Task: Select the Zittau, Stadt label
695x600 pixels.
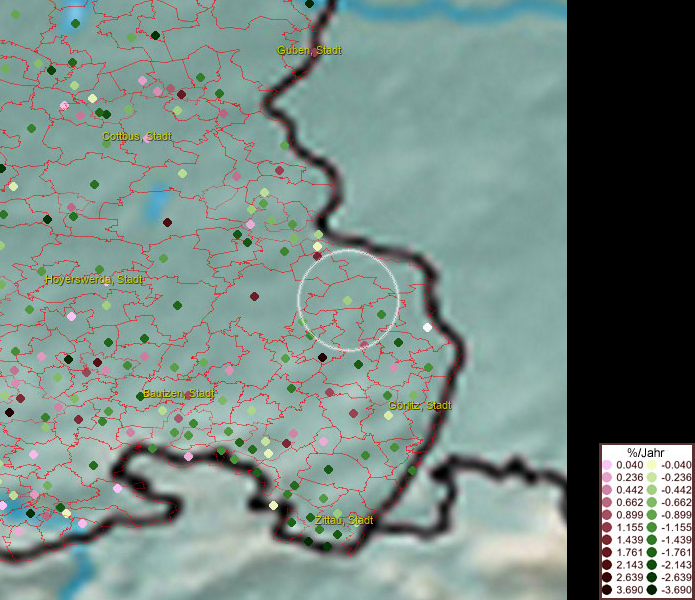Action: pyautogui.click(x=343, y=520)
